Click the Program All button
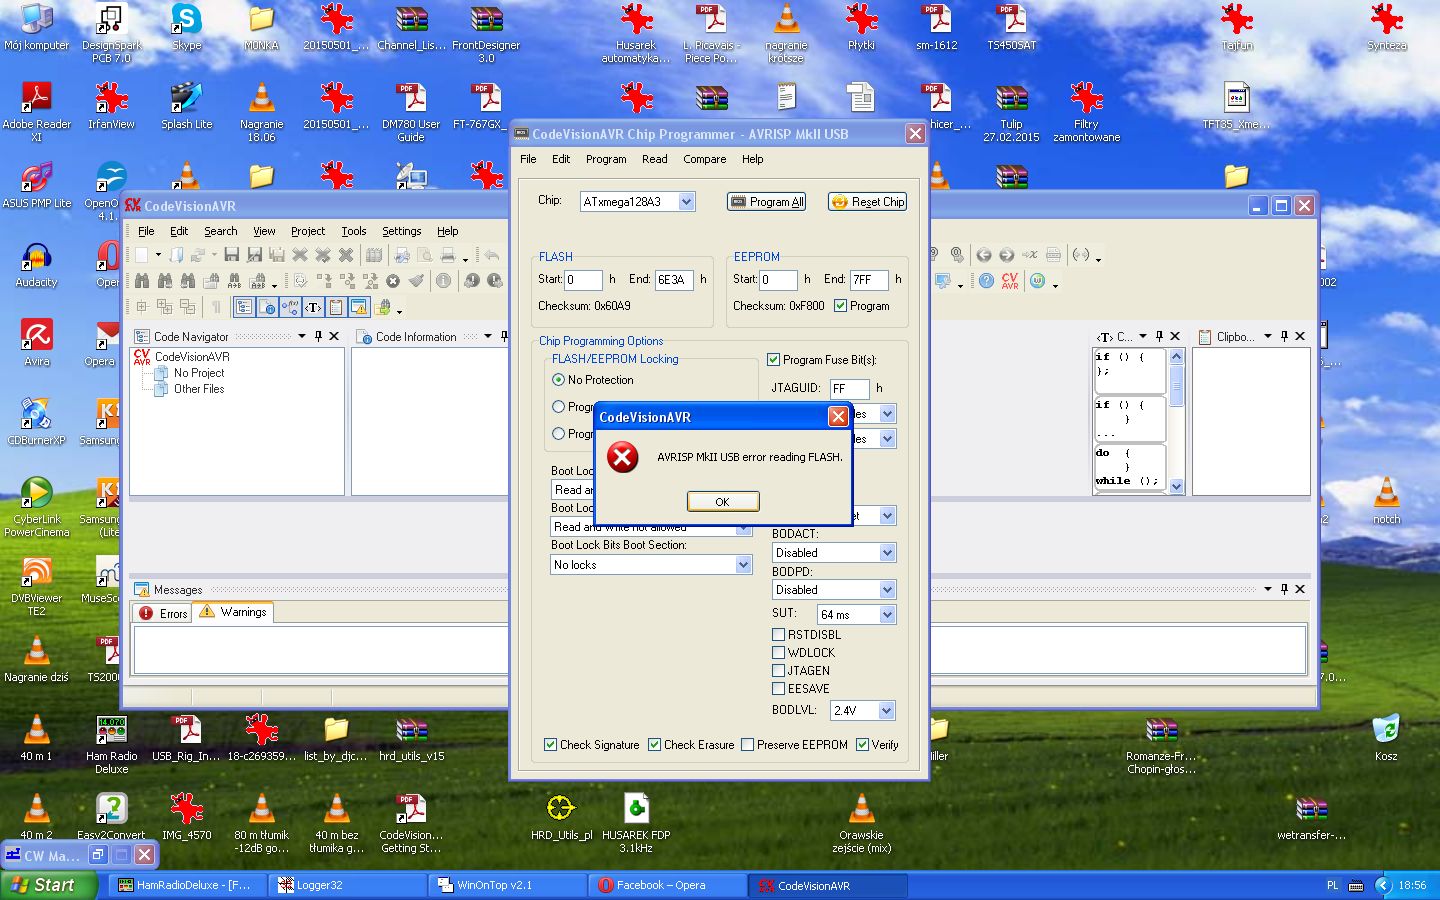This screenshot has height=900, width=1440. [x=766, y=202]
